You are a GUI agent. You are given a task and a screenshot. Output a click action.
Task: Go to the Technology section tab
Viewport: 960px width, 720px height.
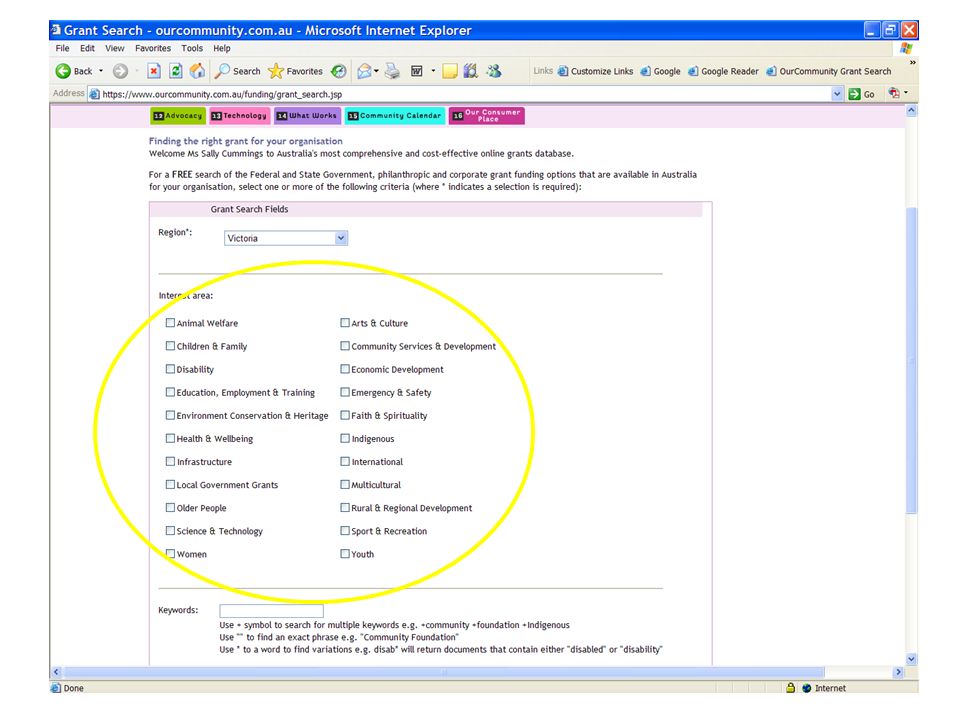click(239, 116)
